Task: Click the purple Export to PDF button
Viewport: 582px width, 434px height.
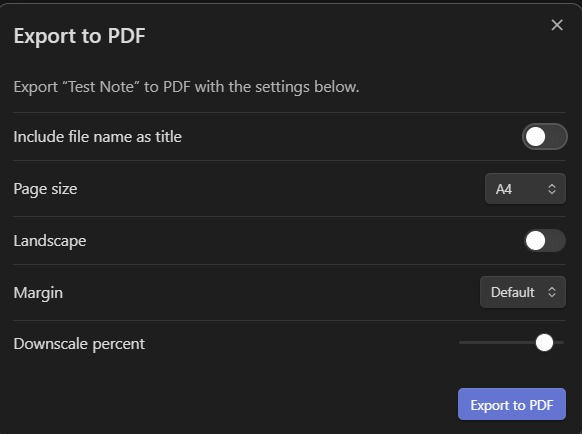Action: point(512,404)
